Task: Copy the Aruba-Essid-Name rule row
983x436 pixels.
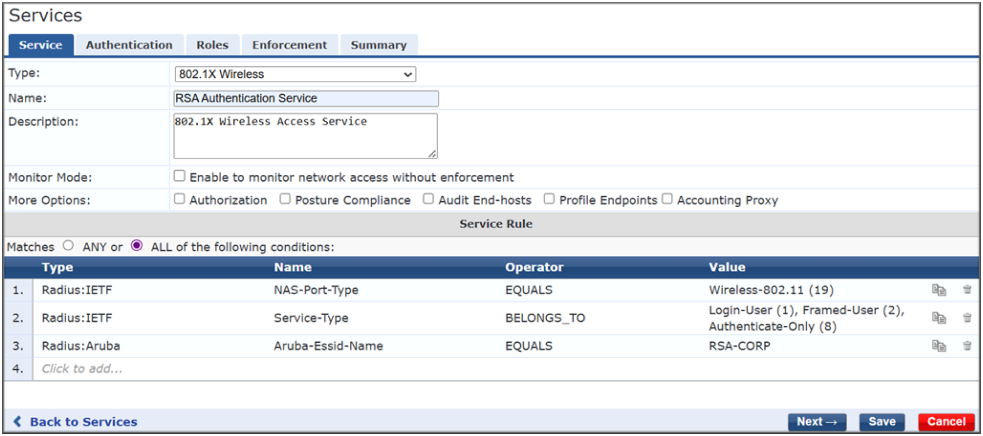Action: tap(938, 346)
